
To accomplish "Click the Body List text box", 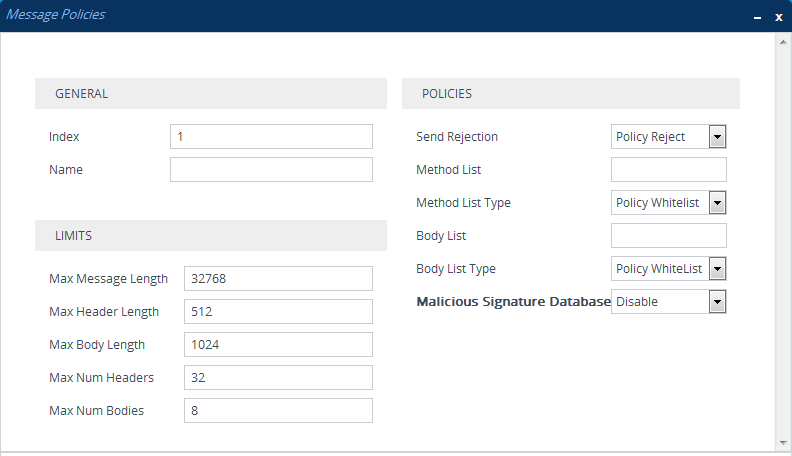I will (x=669, y=236).
